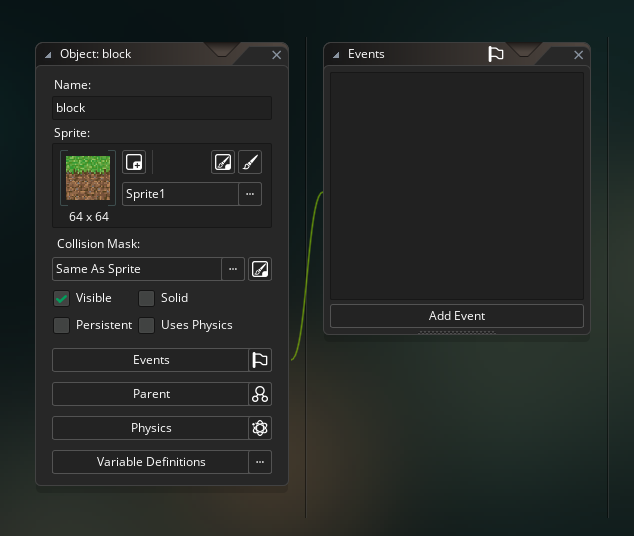Image resolution: width=634 pixels, height=536 pixels.
Task: Click the resize grip below Add Event
Action: click(457, 332)
